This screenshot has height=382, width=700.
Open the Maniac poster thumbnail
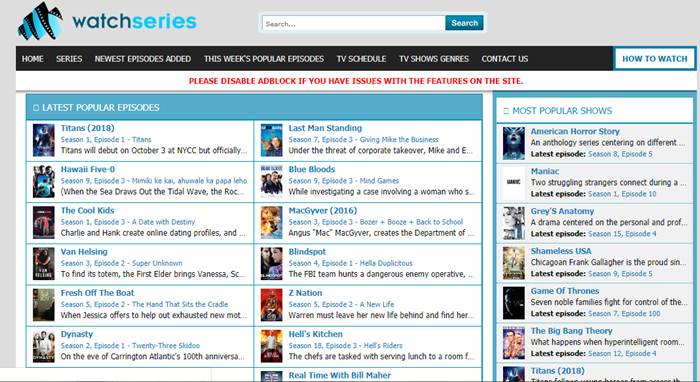[514, 183]
